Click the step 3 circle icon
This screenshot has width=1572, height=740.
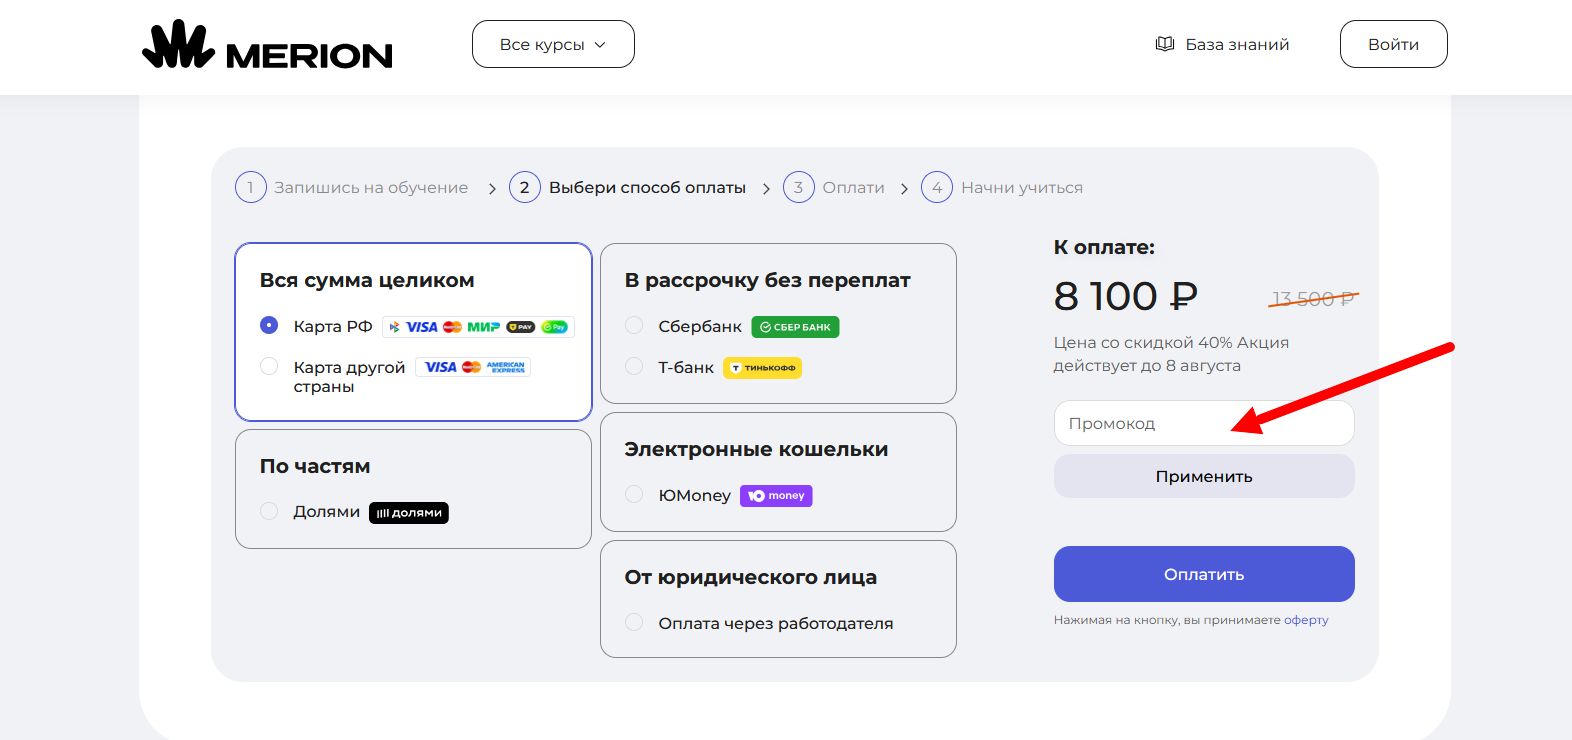click(799, 187)
